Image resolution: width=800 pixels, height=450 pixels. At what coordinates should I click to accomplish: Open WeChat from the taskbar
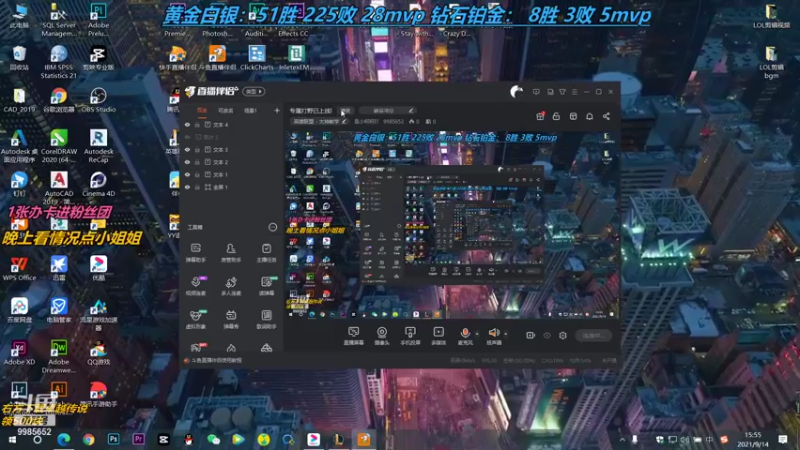pos(213,439)
